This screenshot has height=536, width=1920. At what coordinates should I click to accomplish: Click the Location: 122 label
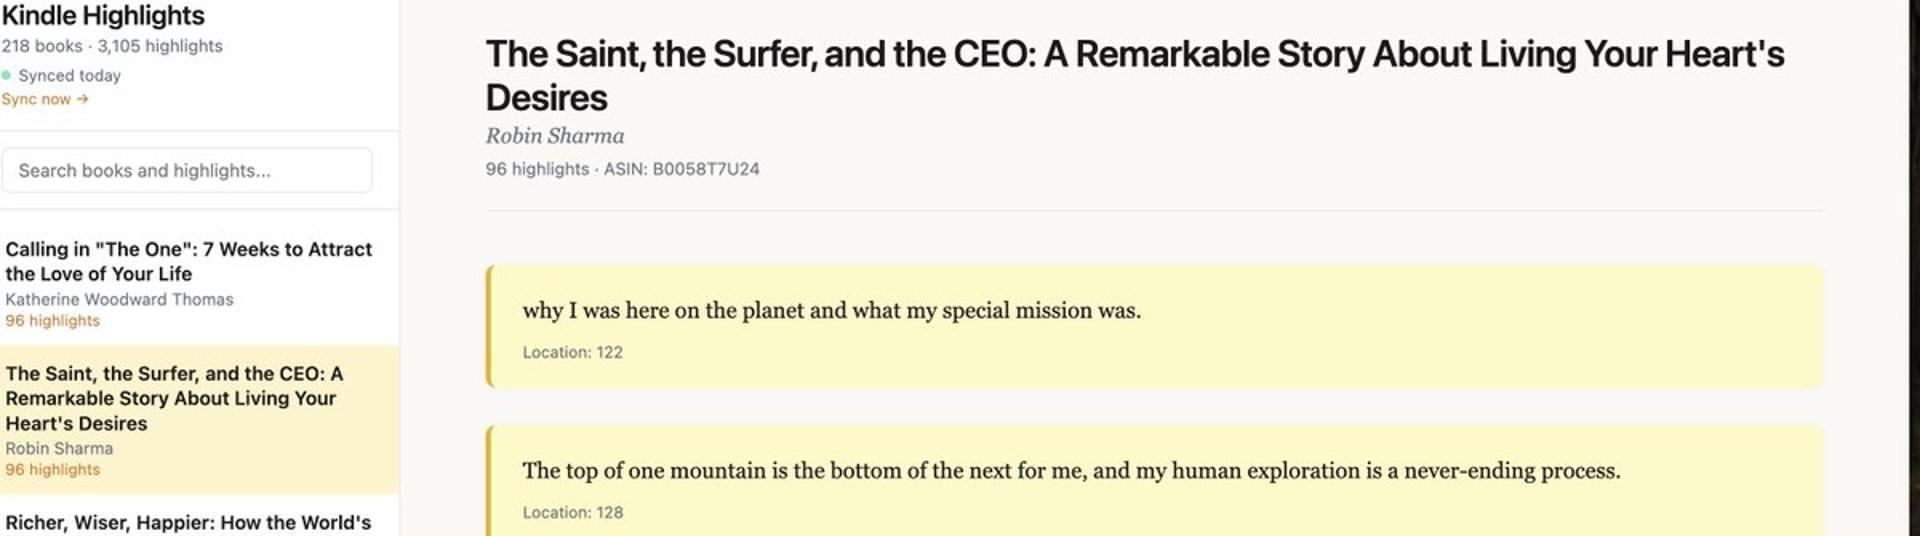pyautogui.click(x=572, y=352)
